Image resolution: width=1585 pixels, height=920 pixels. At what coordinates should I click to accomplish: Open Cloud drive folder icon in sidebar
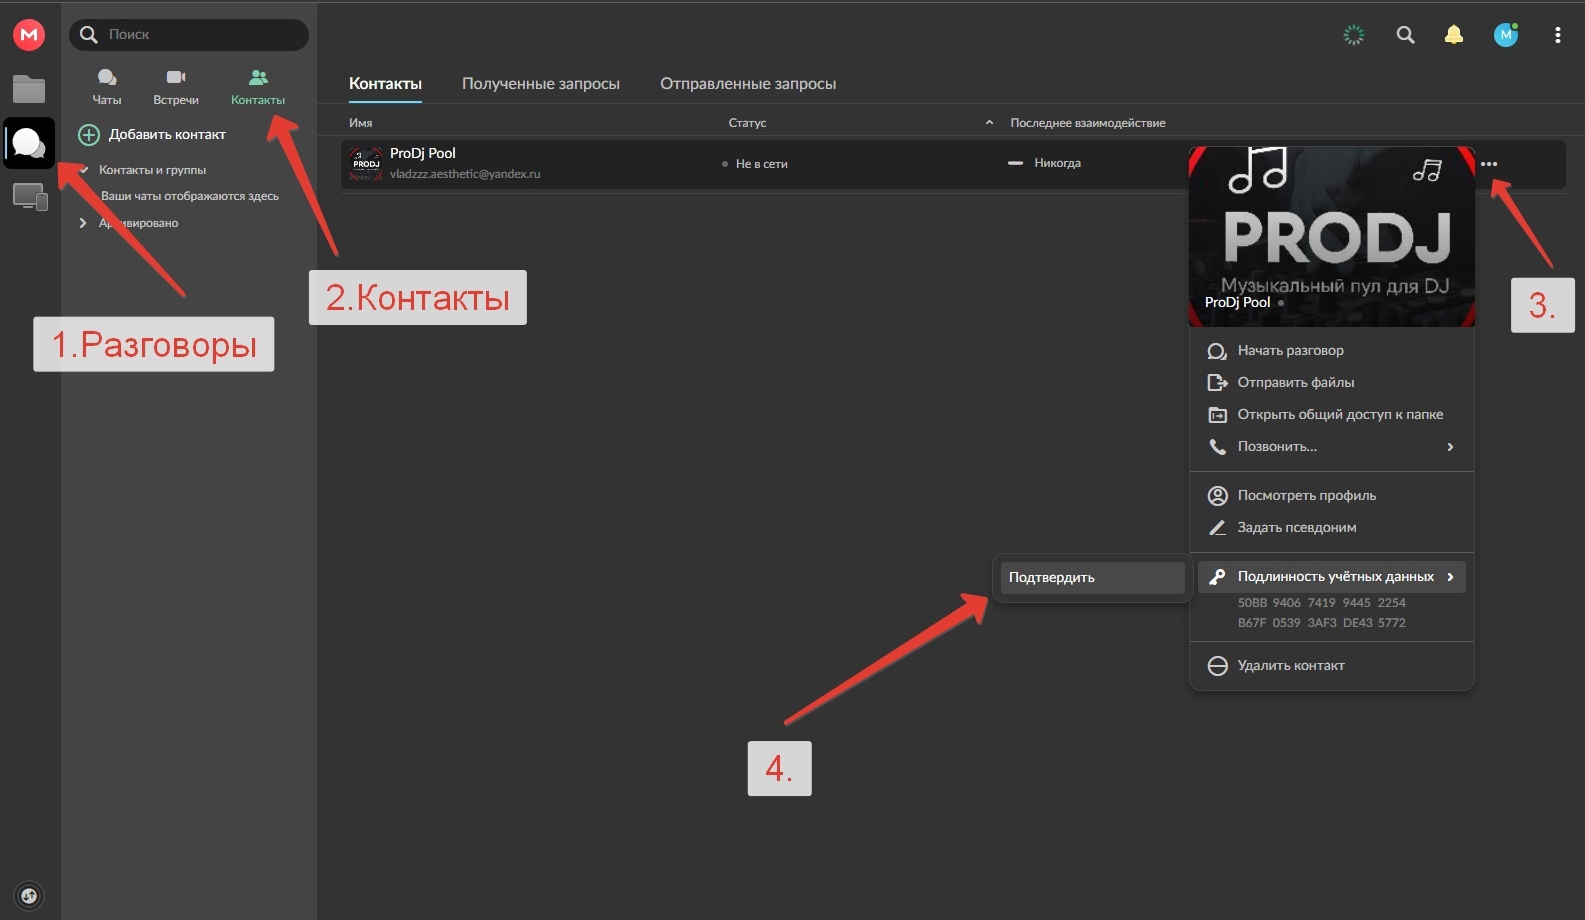(x=29, y=89)
